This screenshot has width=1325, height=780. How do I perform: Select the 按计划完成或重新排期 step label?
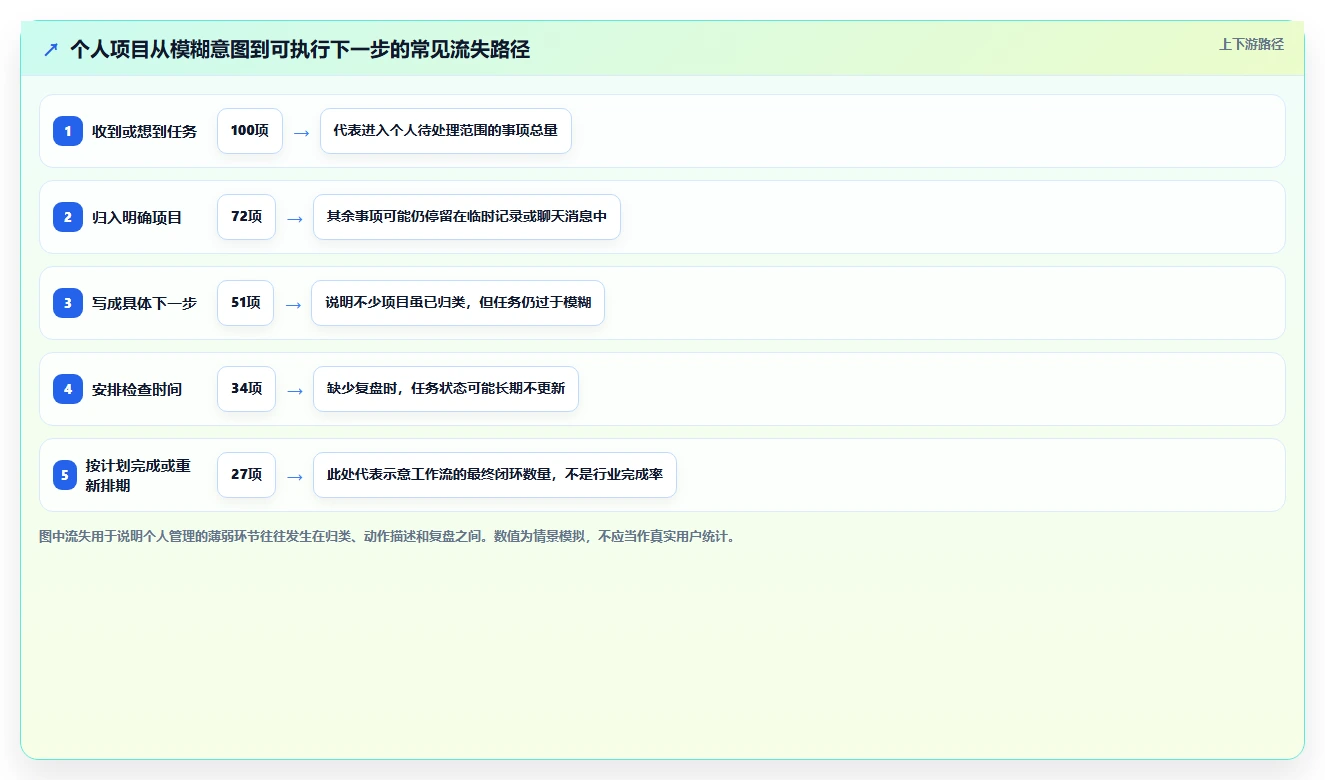pos(138,475)
